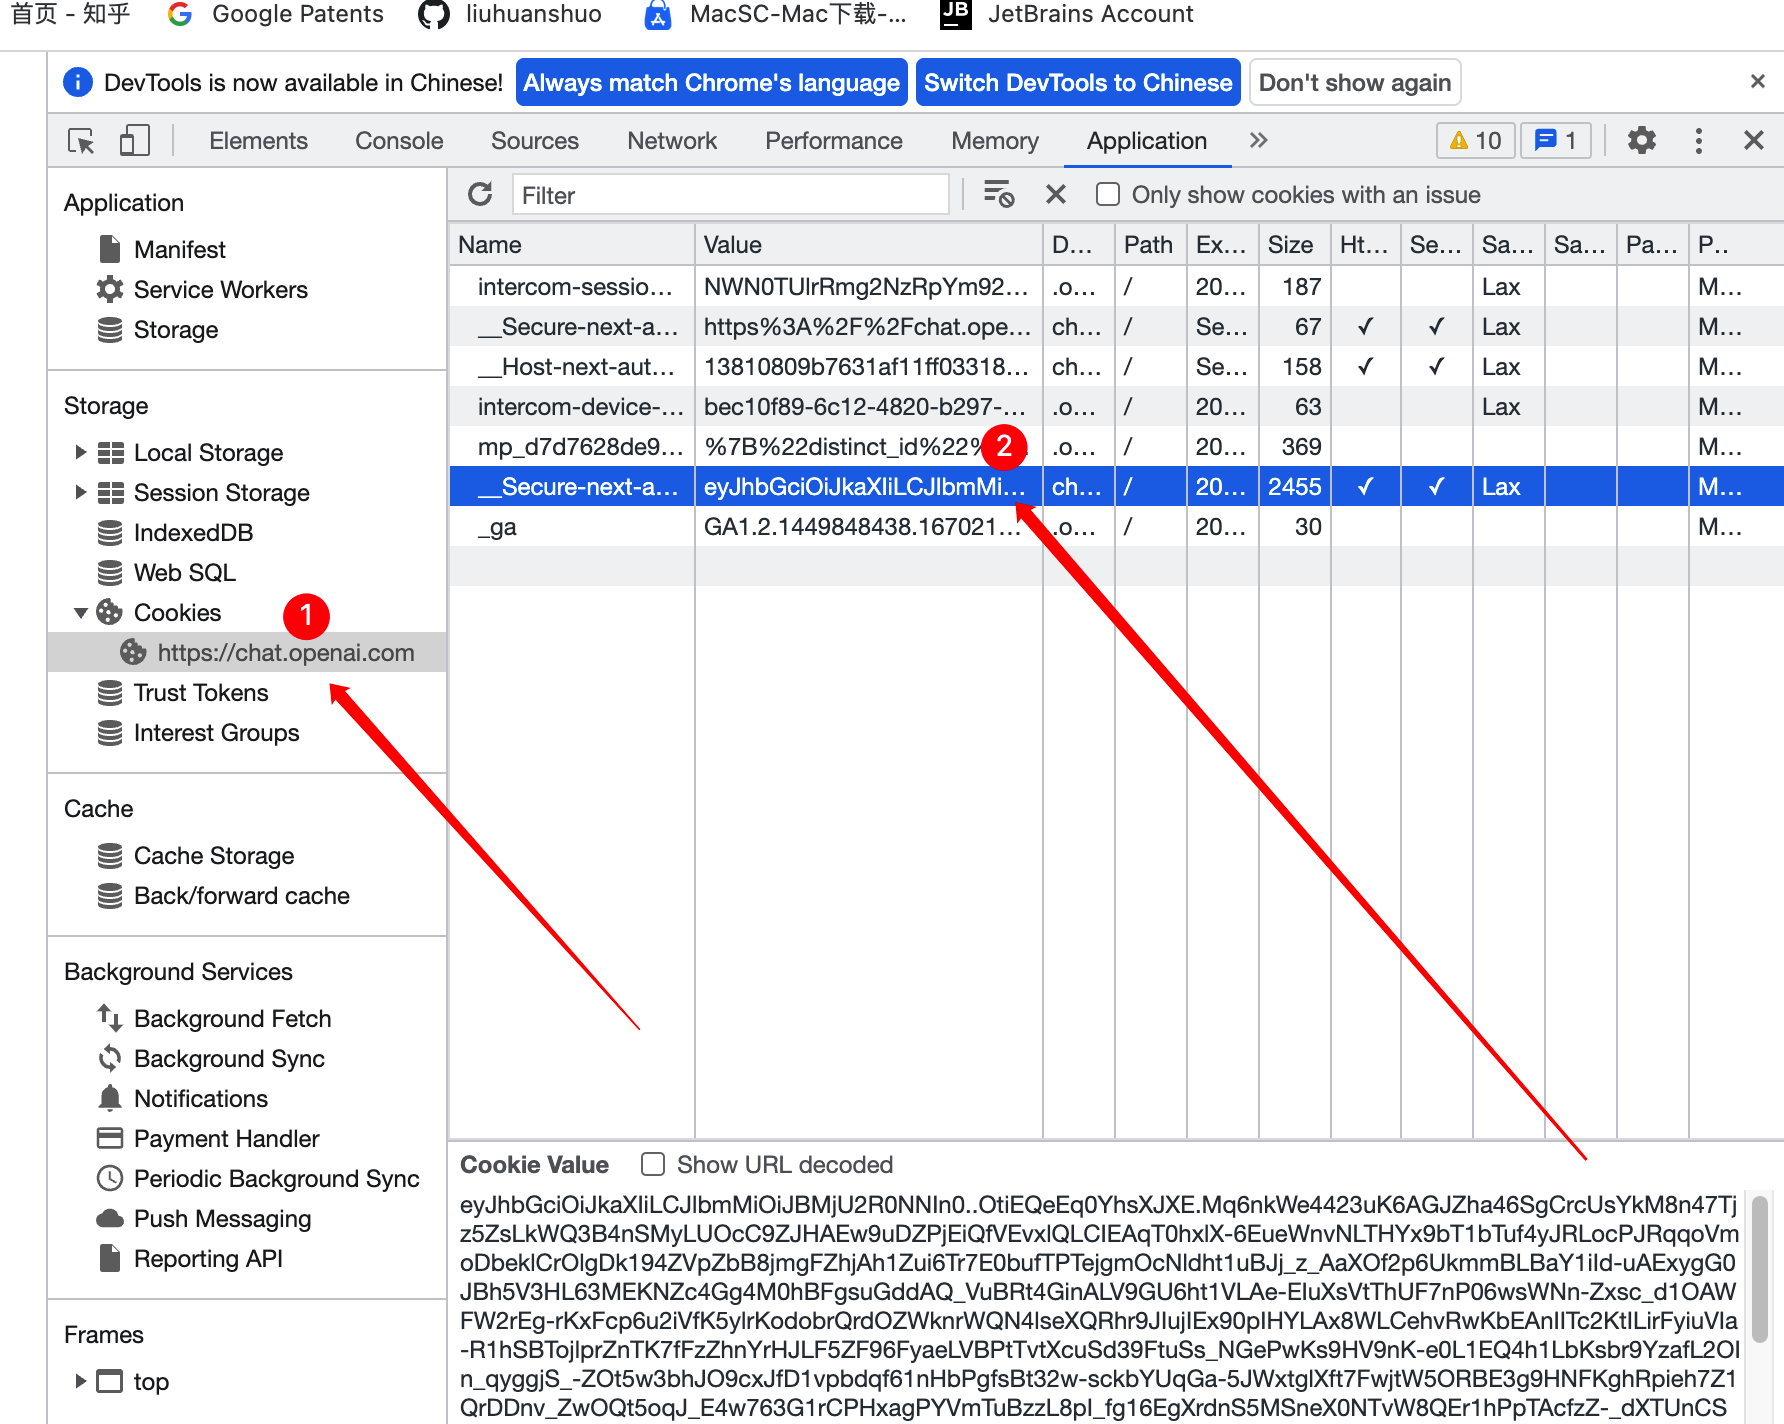Open Push Messaging
Image resolution: width=1784 pixels, height=1424 pixels.
pyautogui.click(x=222, y=1218)
